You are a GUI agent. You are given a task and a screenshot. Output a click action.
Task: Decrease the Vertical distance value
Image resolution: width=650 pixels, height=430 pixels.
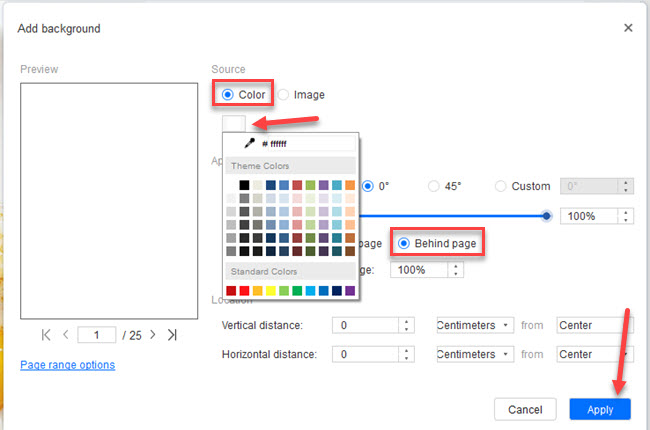[406, 329]
